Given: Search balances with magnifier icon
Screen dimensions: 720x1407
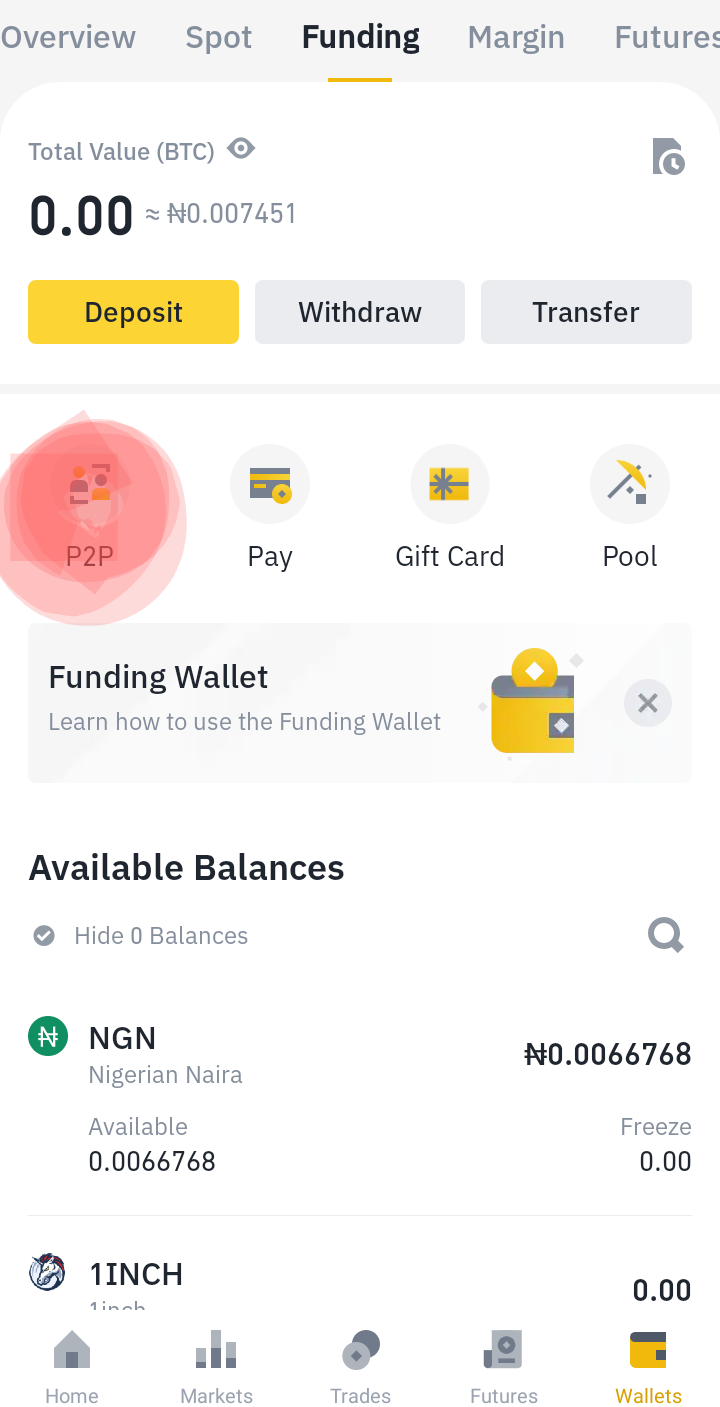Looking at the screenshot, I should point(665,936).
